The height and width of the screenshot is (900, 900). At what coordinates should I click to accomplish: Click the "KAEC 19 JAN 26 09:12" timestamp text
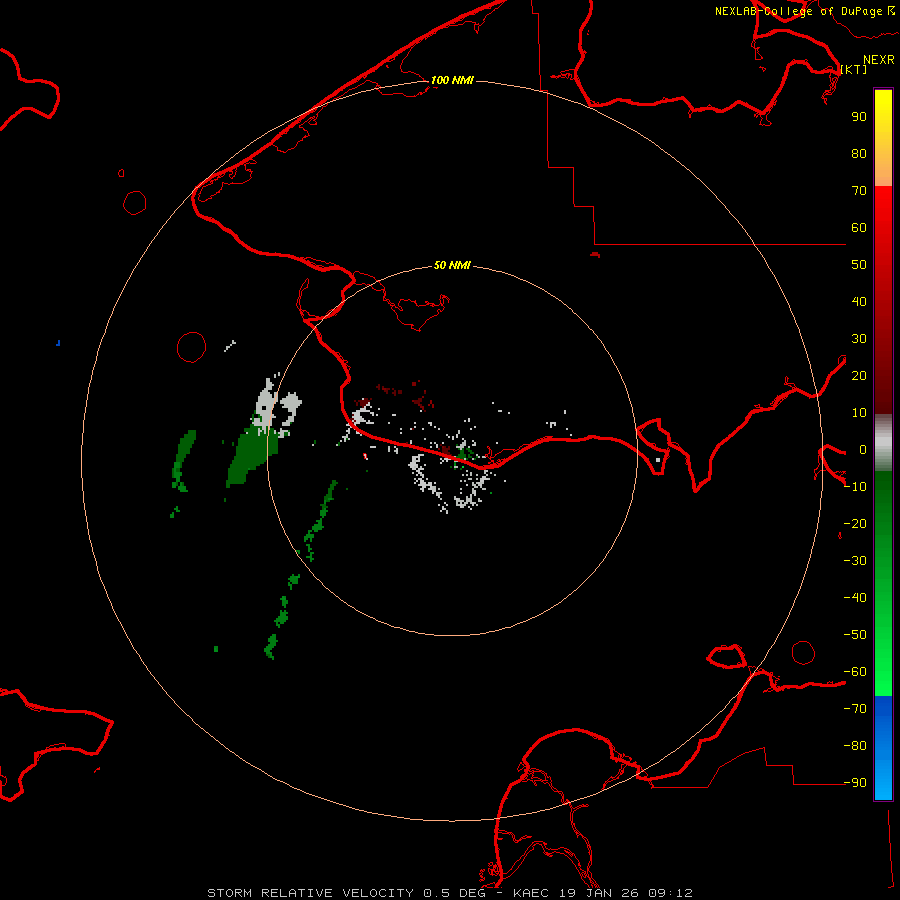tap(603, 893)
